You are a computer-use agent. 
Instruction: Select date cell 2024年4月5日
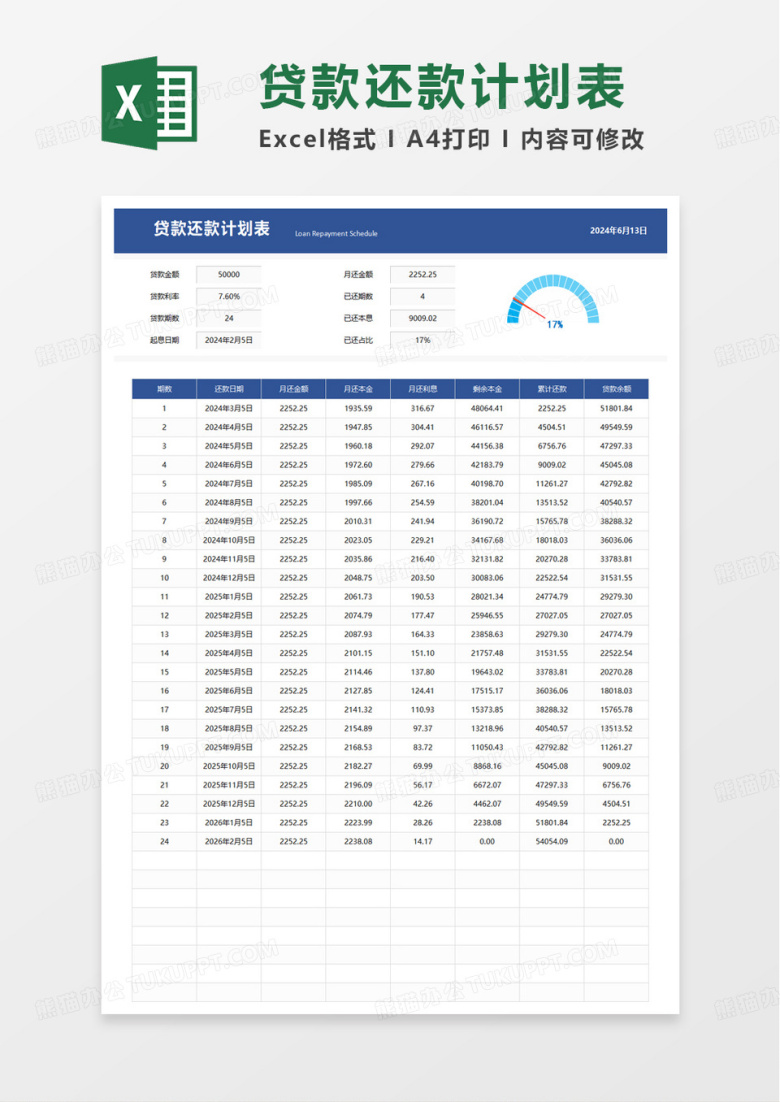(229, 427)
